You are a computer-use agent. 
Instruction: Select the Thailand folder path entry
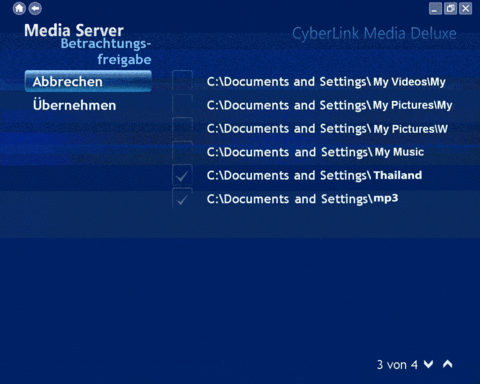coord(314,176)
